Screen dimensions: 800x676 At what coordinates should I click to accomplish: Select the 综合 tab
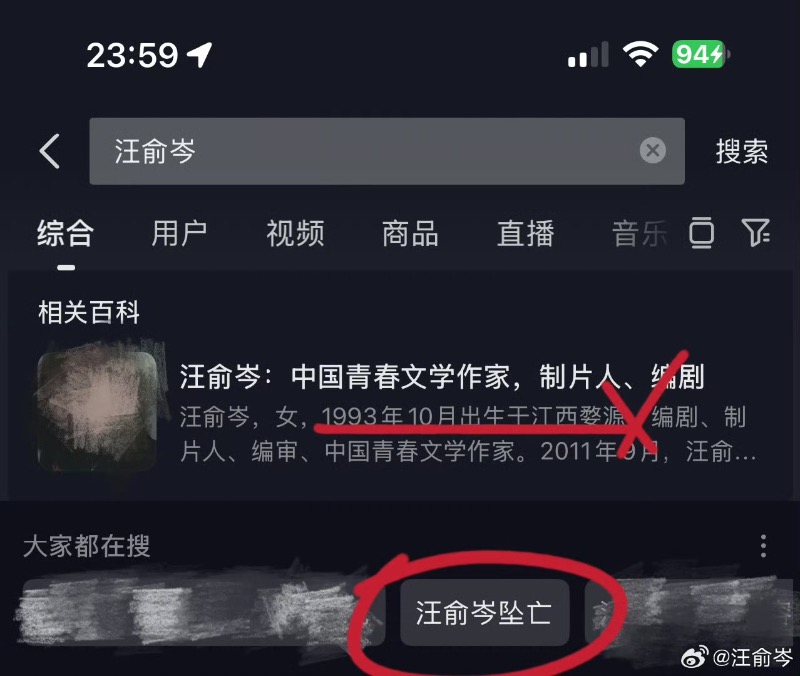coord(65,234)
